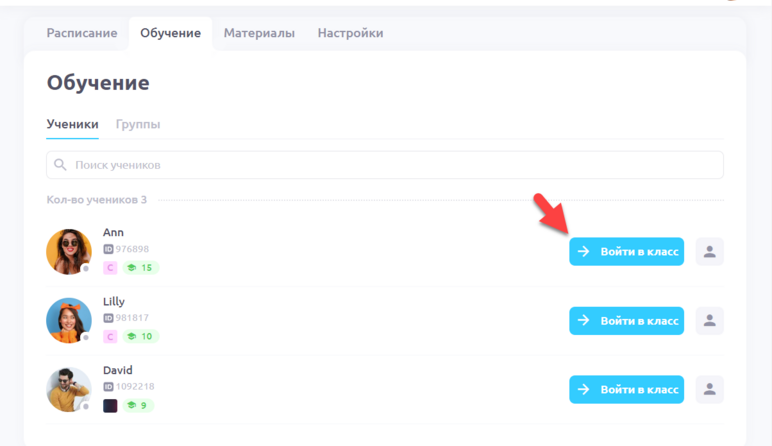Open David's profile person icon
This screenshot has height=446, width=772.
pyautogui.click(x=709, y=389)
